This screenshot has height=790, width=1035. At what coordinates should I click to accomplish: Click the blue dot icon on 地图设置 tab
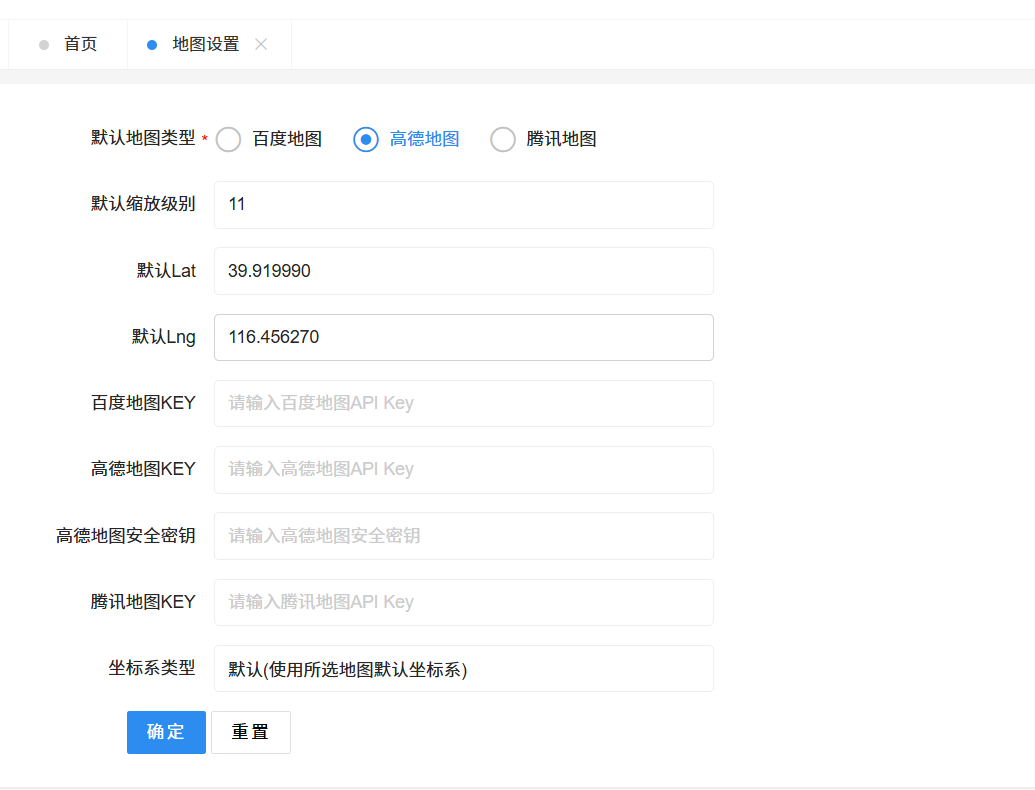coord(152,45)
